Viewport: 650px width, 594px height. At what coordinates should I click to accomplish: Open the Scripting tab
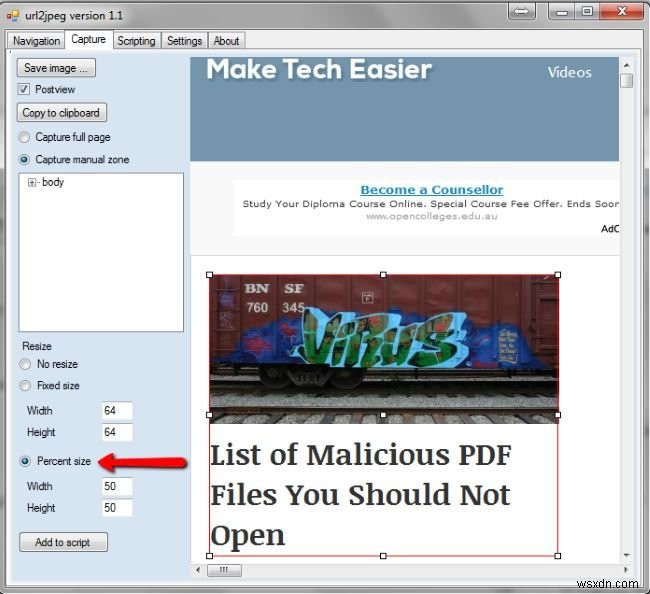click(136, 41)
